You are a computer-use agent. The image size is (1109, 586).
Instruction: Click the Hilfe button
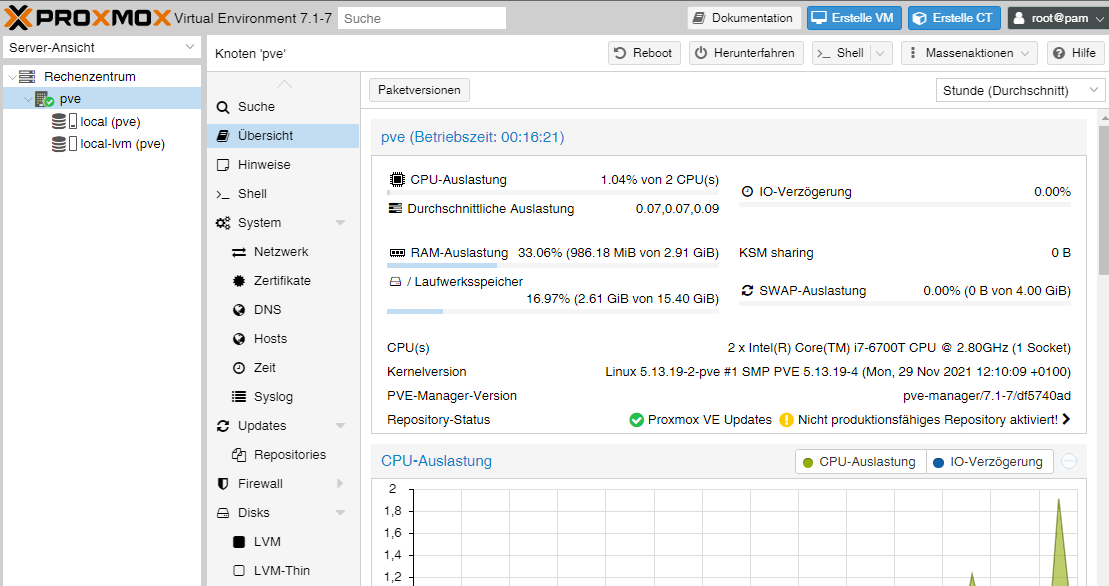(1075, 53)
